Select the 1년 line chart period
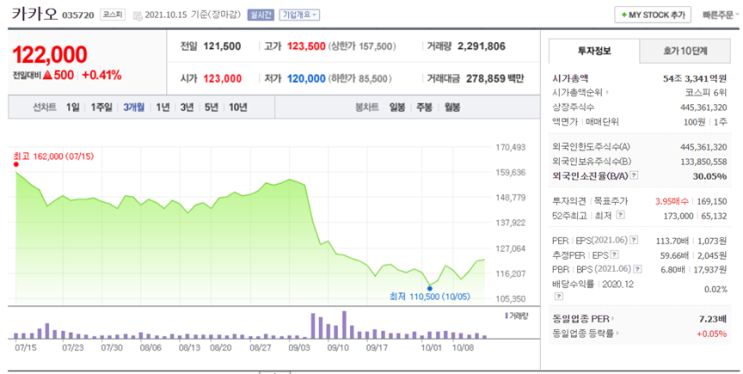Screen dimensions: 743x374 pyautogui.click(x=163, y=108)
